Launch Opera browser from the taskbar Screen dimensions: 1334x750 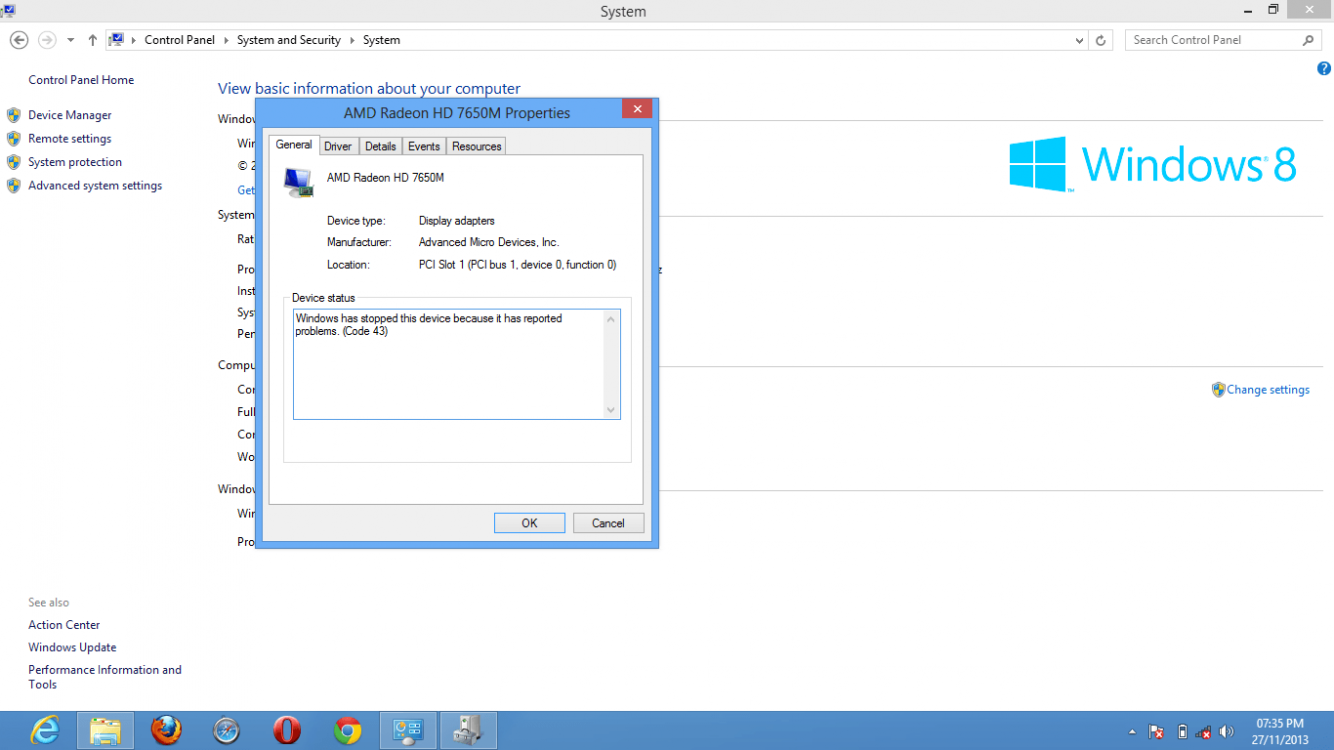coord(287,731)
